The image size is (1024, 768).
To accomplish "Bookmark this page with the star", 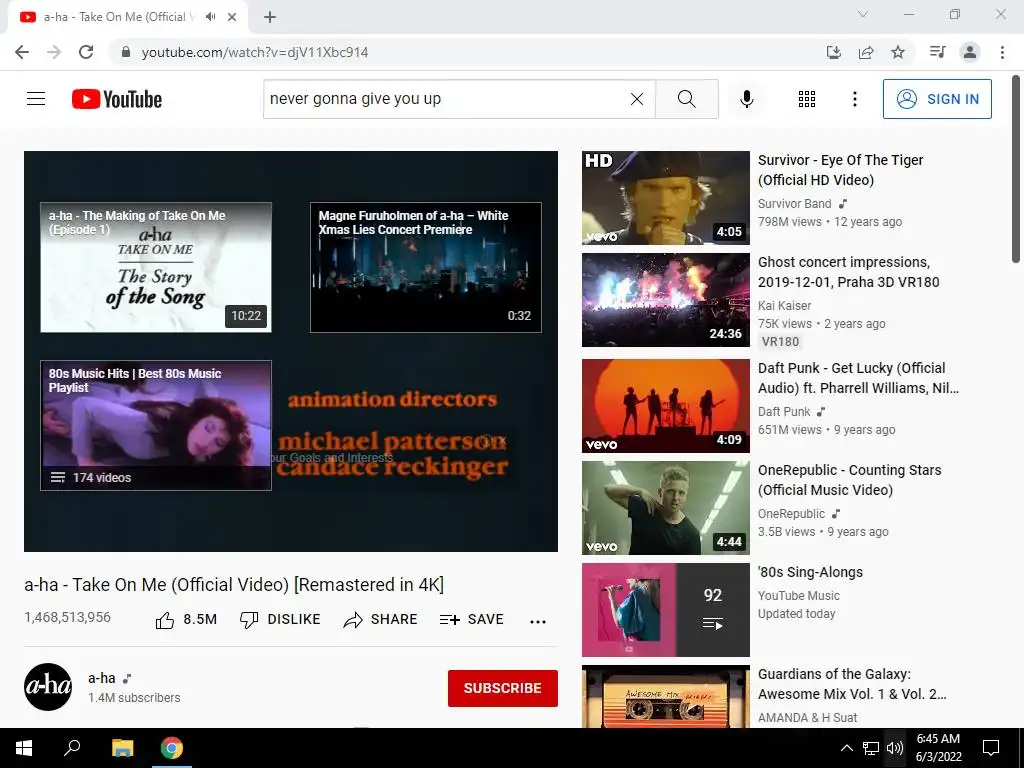I will click(x=898, y=52).
